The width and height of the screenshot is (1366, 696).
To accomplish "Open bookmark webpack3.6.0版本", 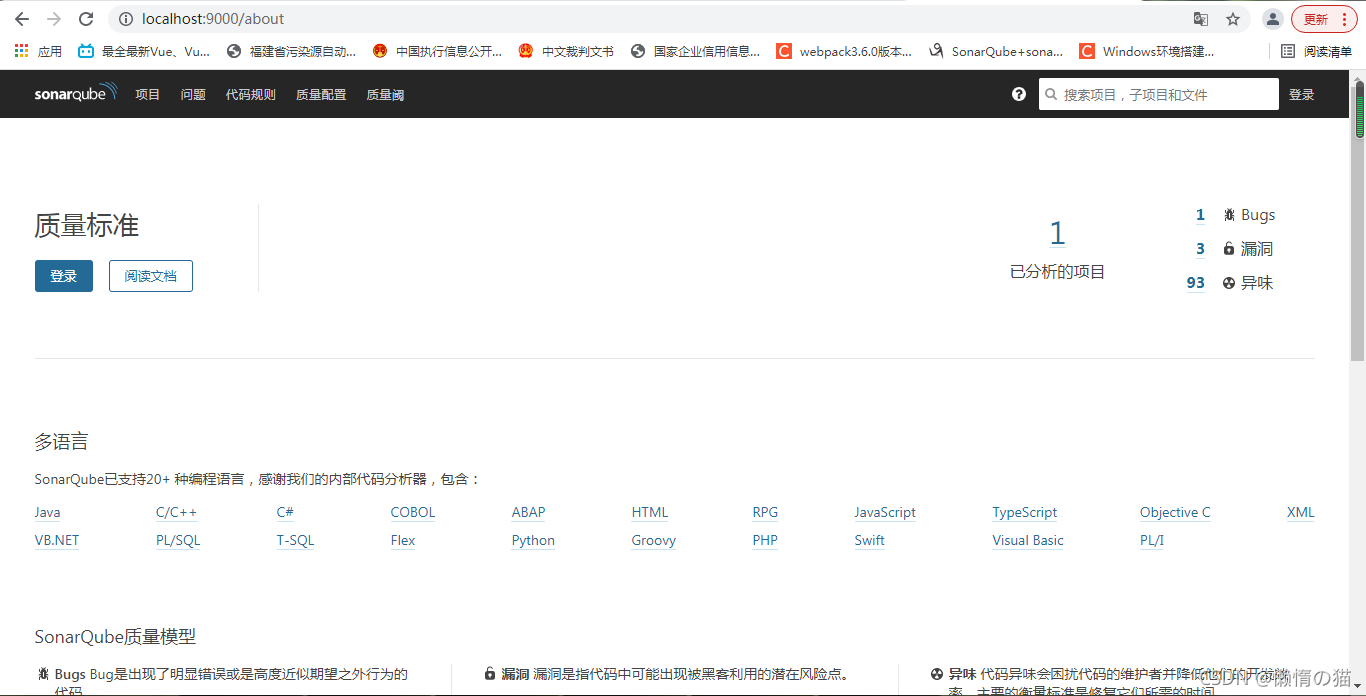I will [844, 51].
